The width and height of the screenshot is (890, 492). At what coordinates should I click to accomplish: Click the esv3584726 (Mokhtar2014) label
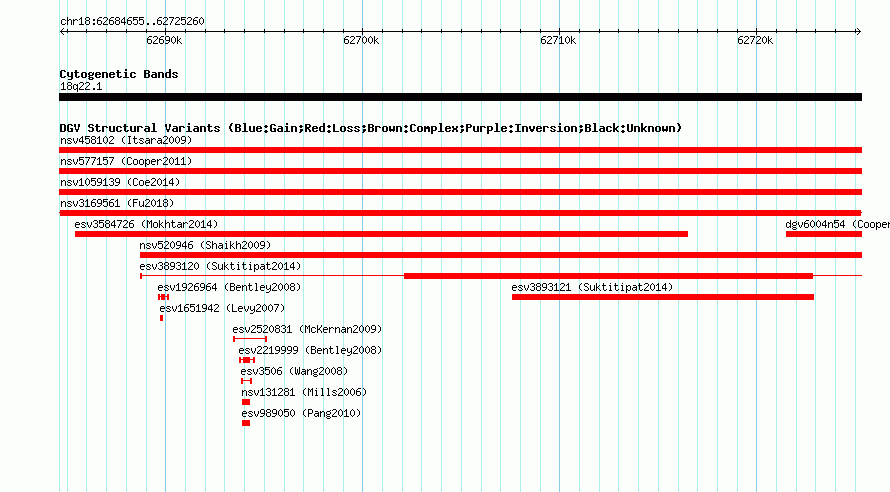(146, 224)
